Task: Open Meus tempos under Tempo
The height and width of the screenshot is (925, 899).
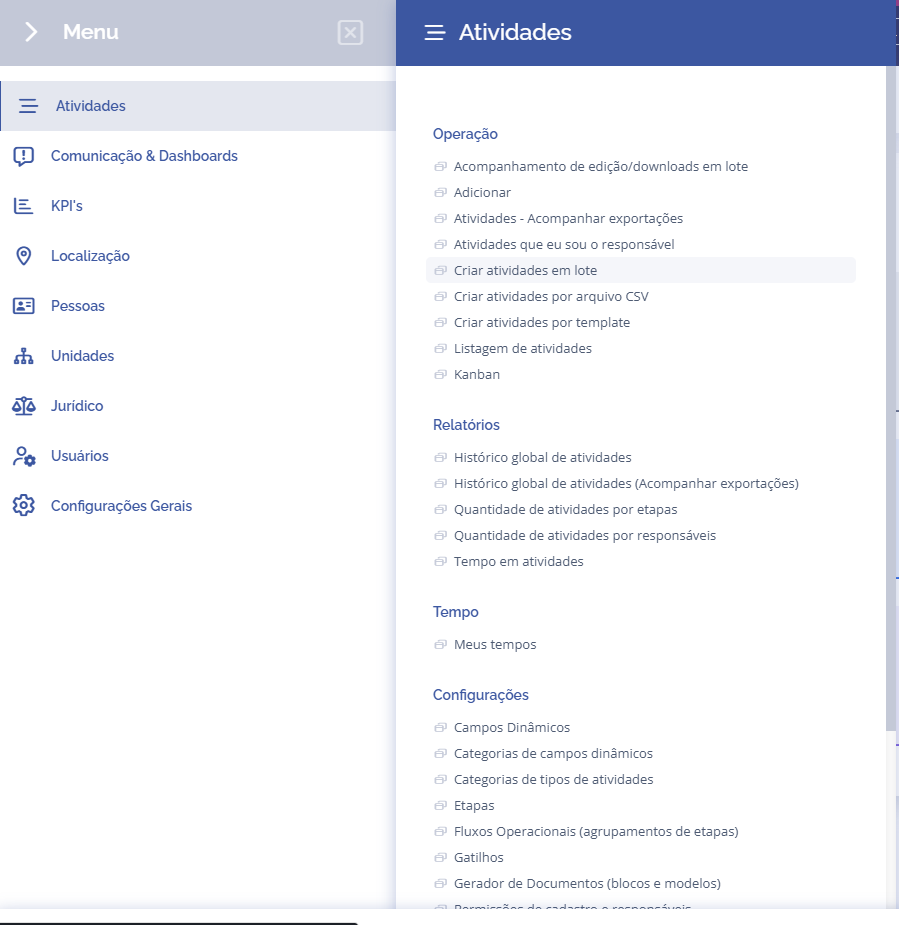Action: pyautogui.click(x=494, y=644)
